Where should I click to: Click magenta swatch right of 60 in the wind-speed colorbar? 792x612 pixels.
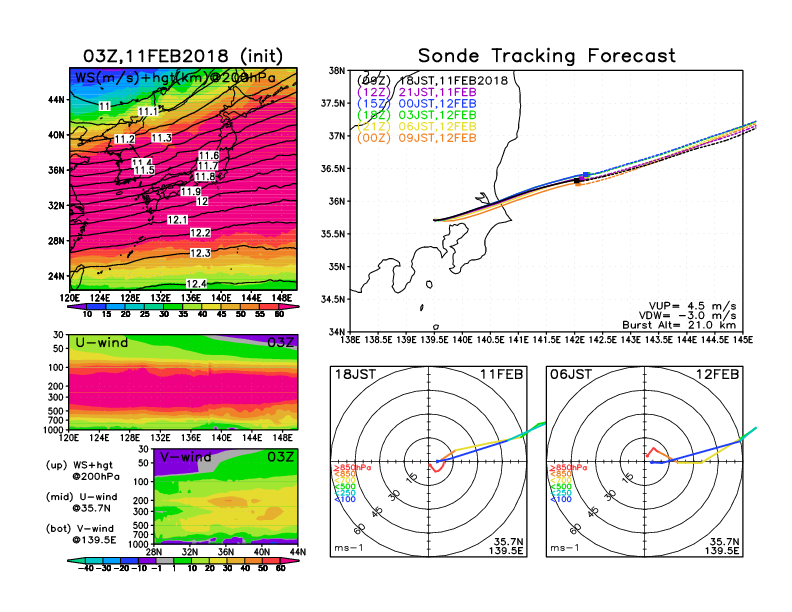pos(289,307)
